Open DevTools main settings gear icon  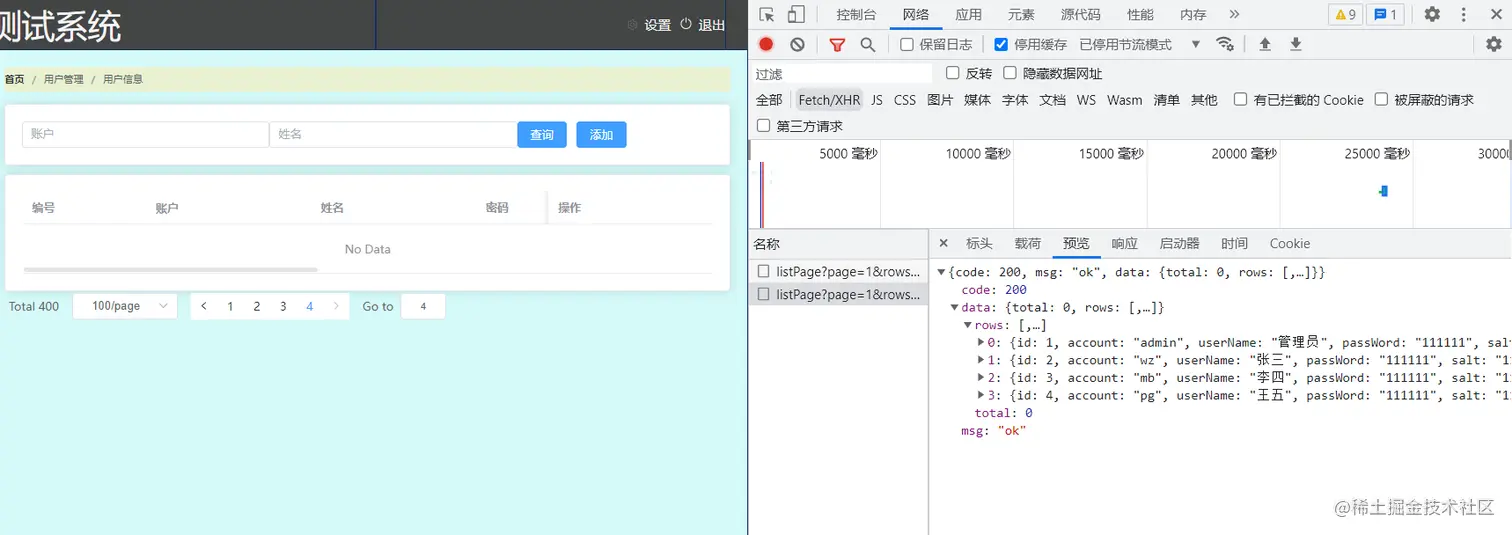[1432, 14]
